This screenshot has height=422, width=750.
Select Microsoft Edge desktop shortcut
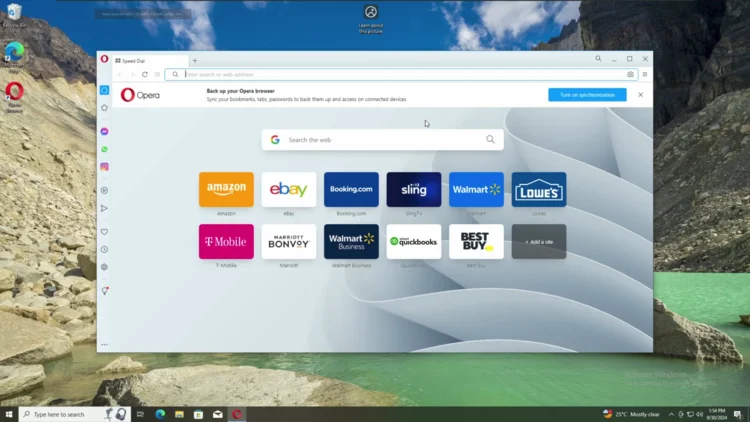point(14,57)
